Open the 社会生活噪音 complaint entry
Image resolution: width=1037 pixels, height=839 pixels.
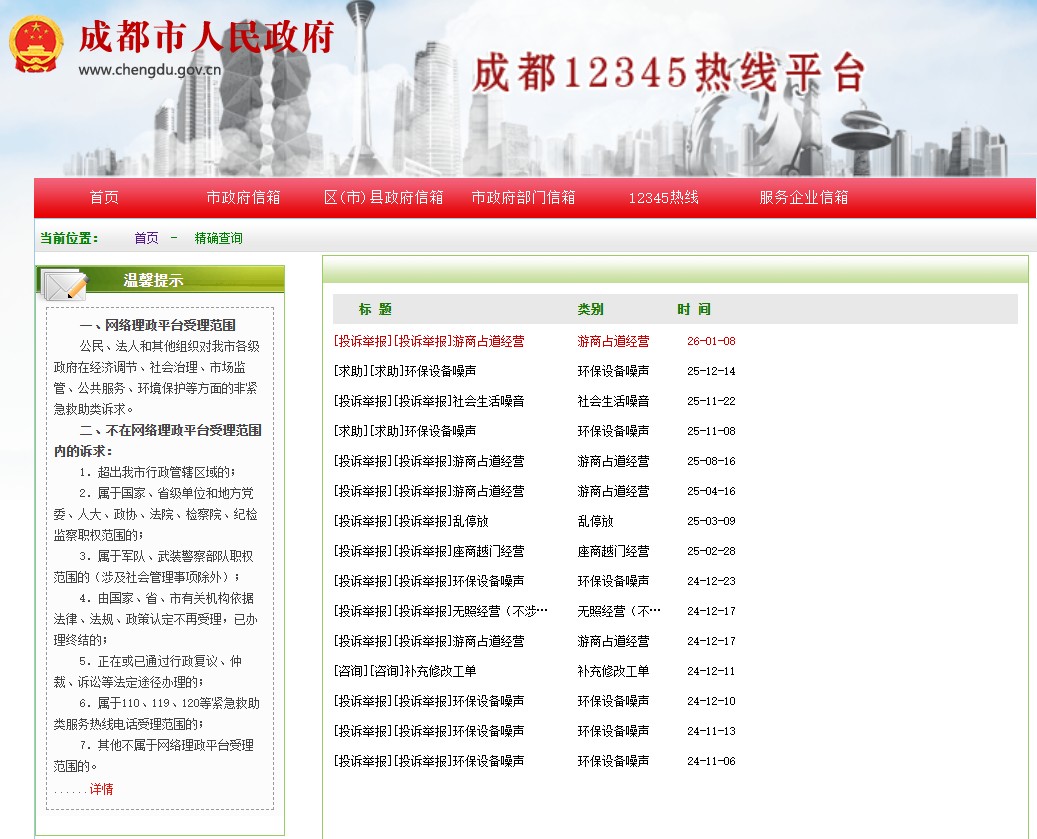429,401
